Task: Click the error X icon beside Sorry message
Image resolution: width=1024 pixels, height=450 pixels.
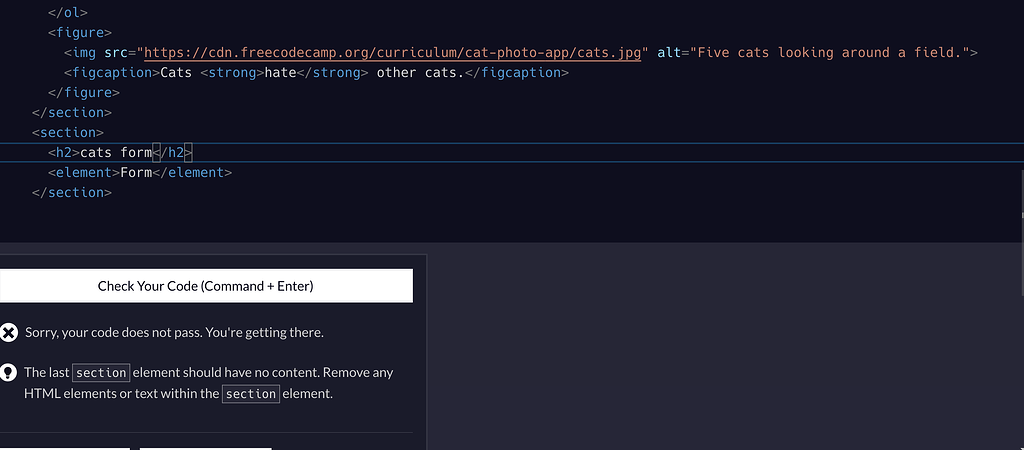Action: (x=9, y=332)
